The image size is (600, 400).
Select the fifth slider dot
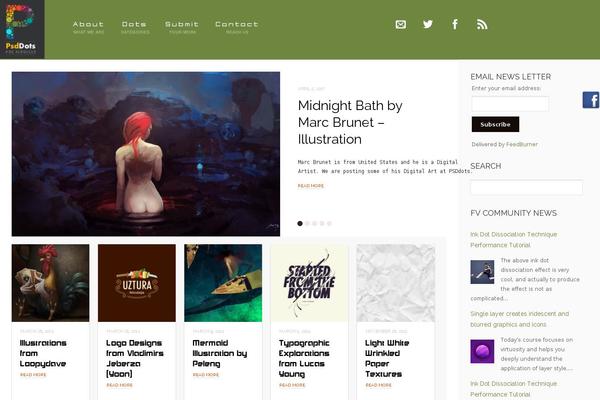329,224
